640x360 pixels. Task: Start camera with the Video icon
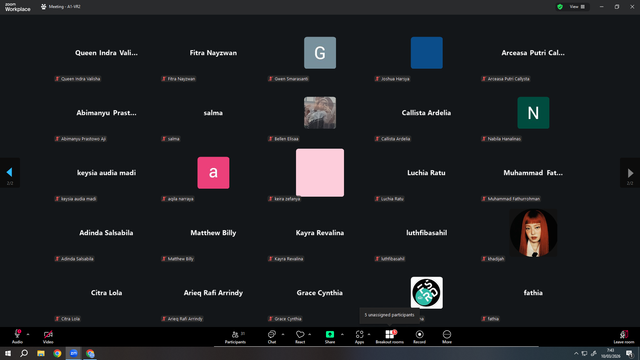click(48, 334)
